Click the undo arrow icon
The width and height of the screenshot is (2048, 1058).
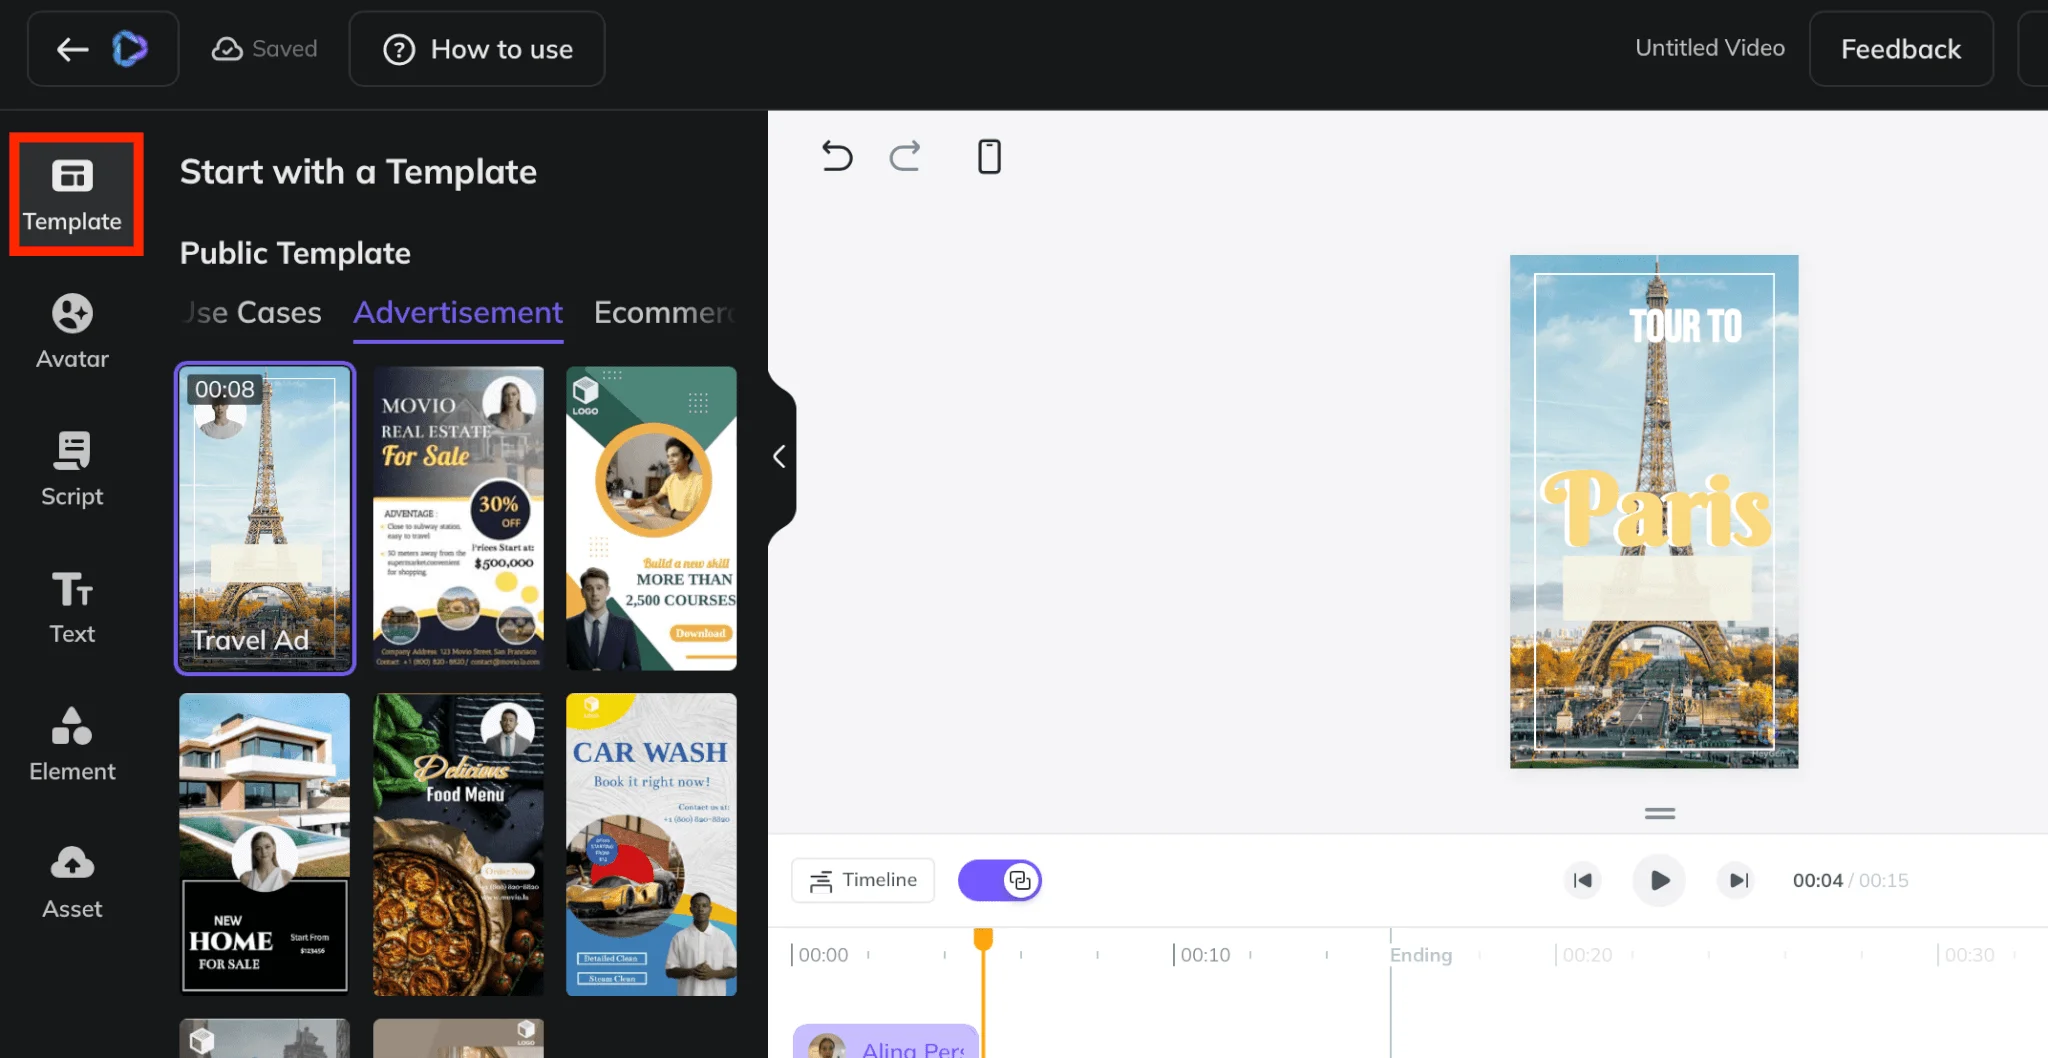(837, 156)
